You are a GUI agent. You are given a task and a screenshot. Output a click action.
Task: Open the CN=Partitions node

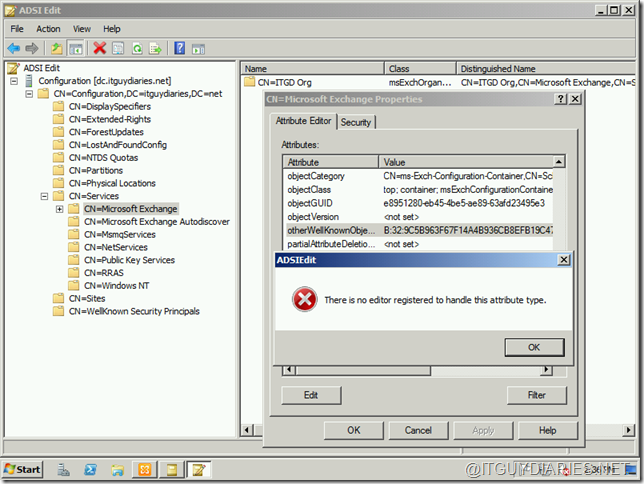pos(96,171)
